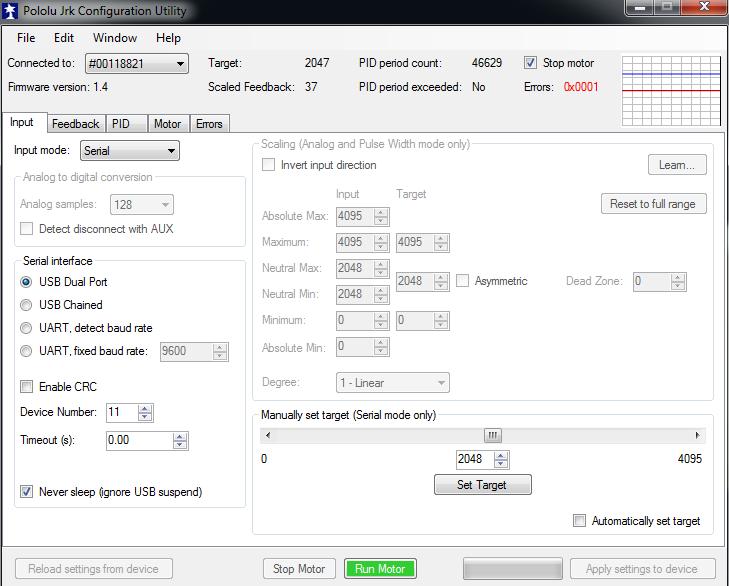Viewport: 729px width, 586px height.
Task: Switch to the Motor tab
Action: tap(167, 124)
